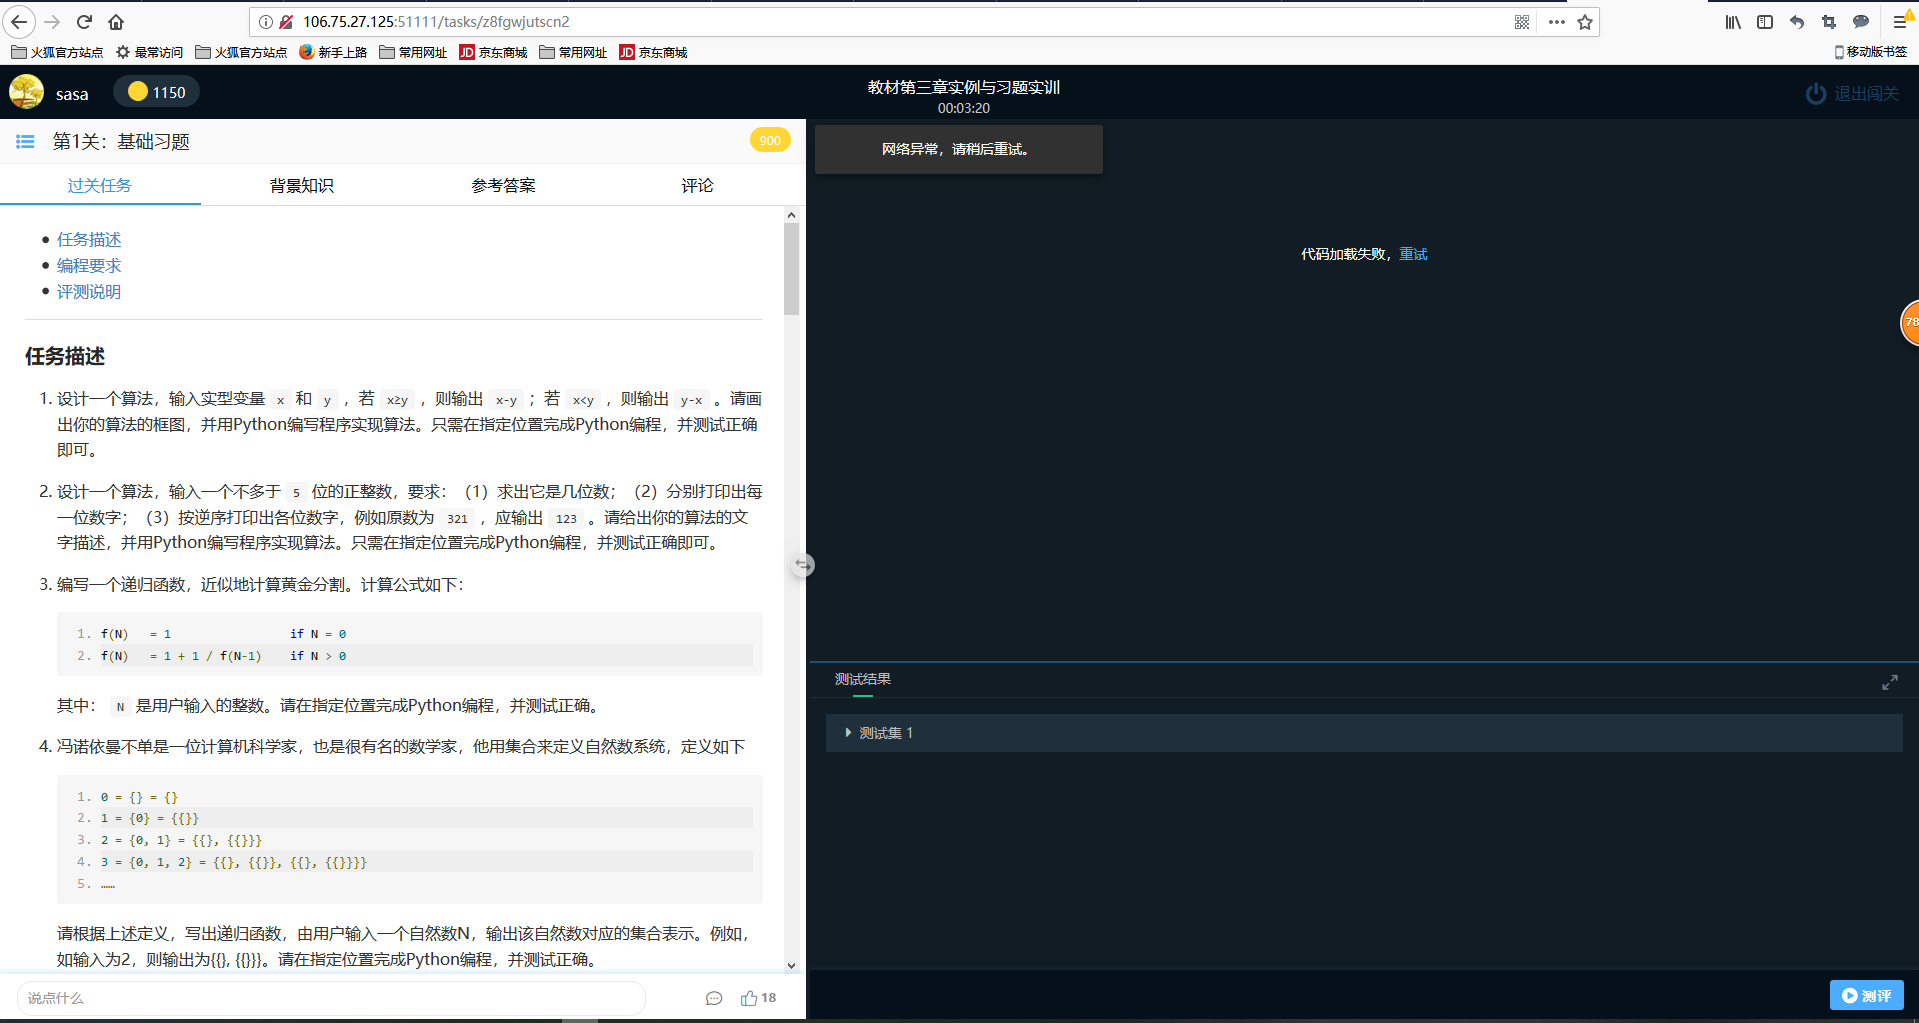Like the task with thumbs-up icon
Screen dimensions: 1919x1023
click(x=749, y=998)
